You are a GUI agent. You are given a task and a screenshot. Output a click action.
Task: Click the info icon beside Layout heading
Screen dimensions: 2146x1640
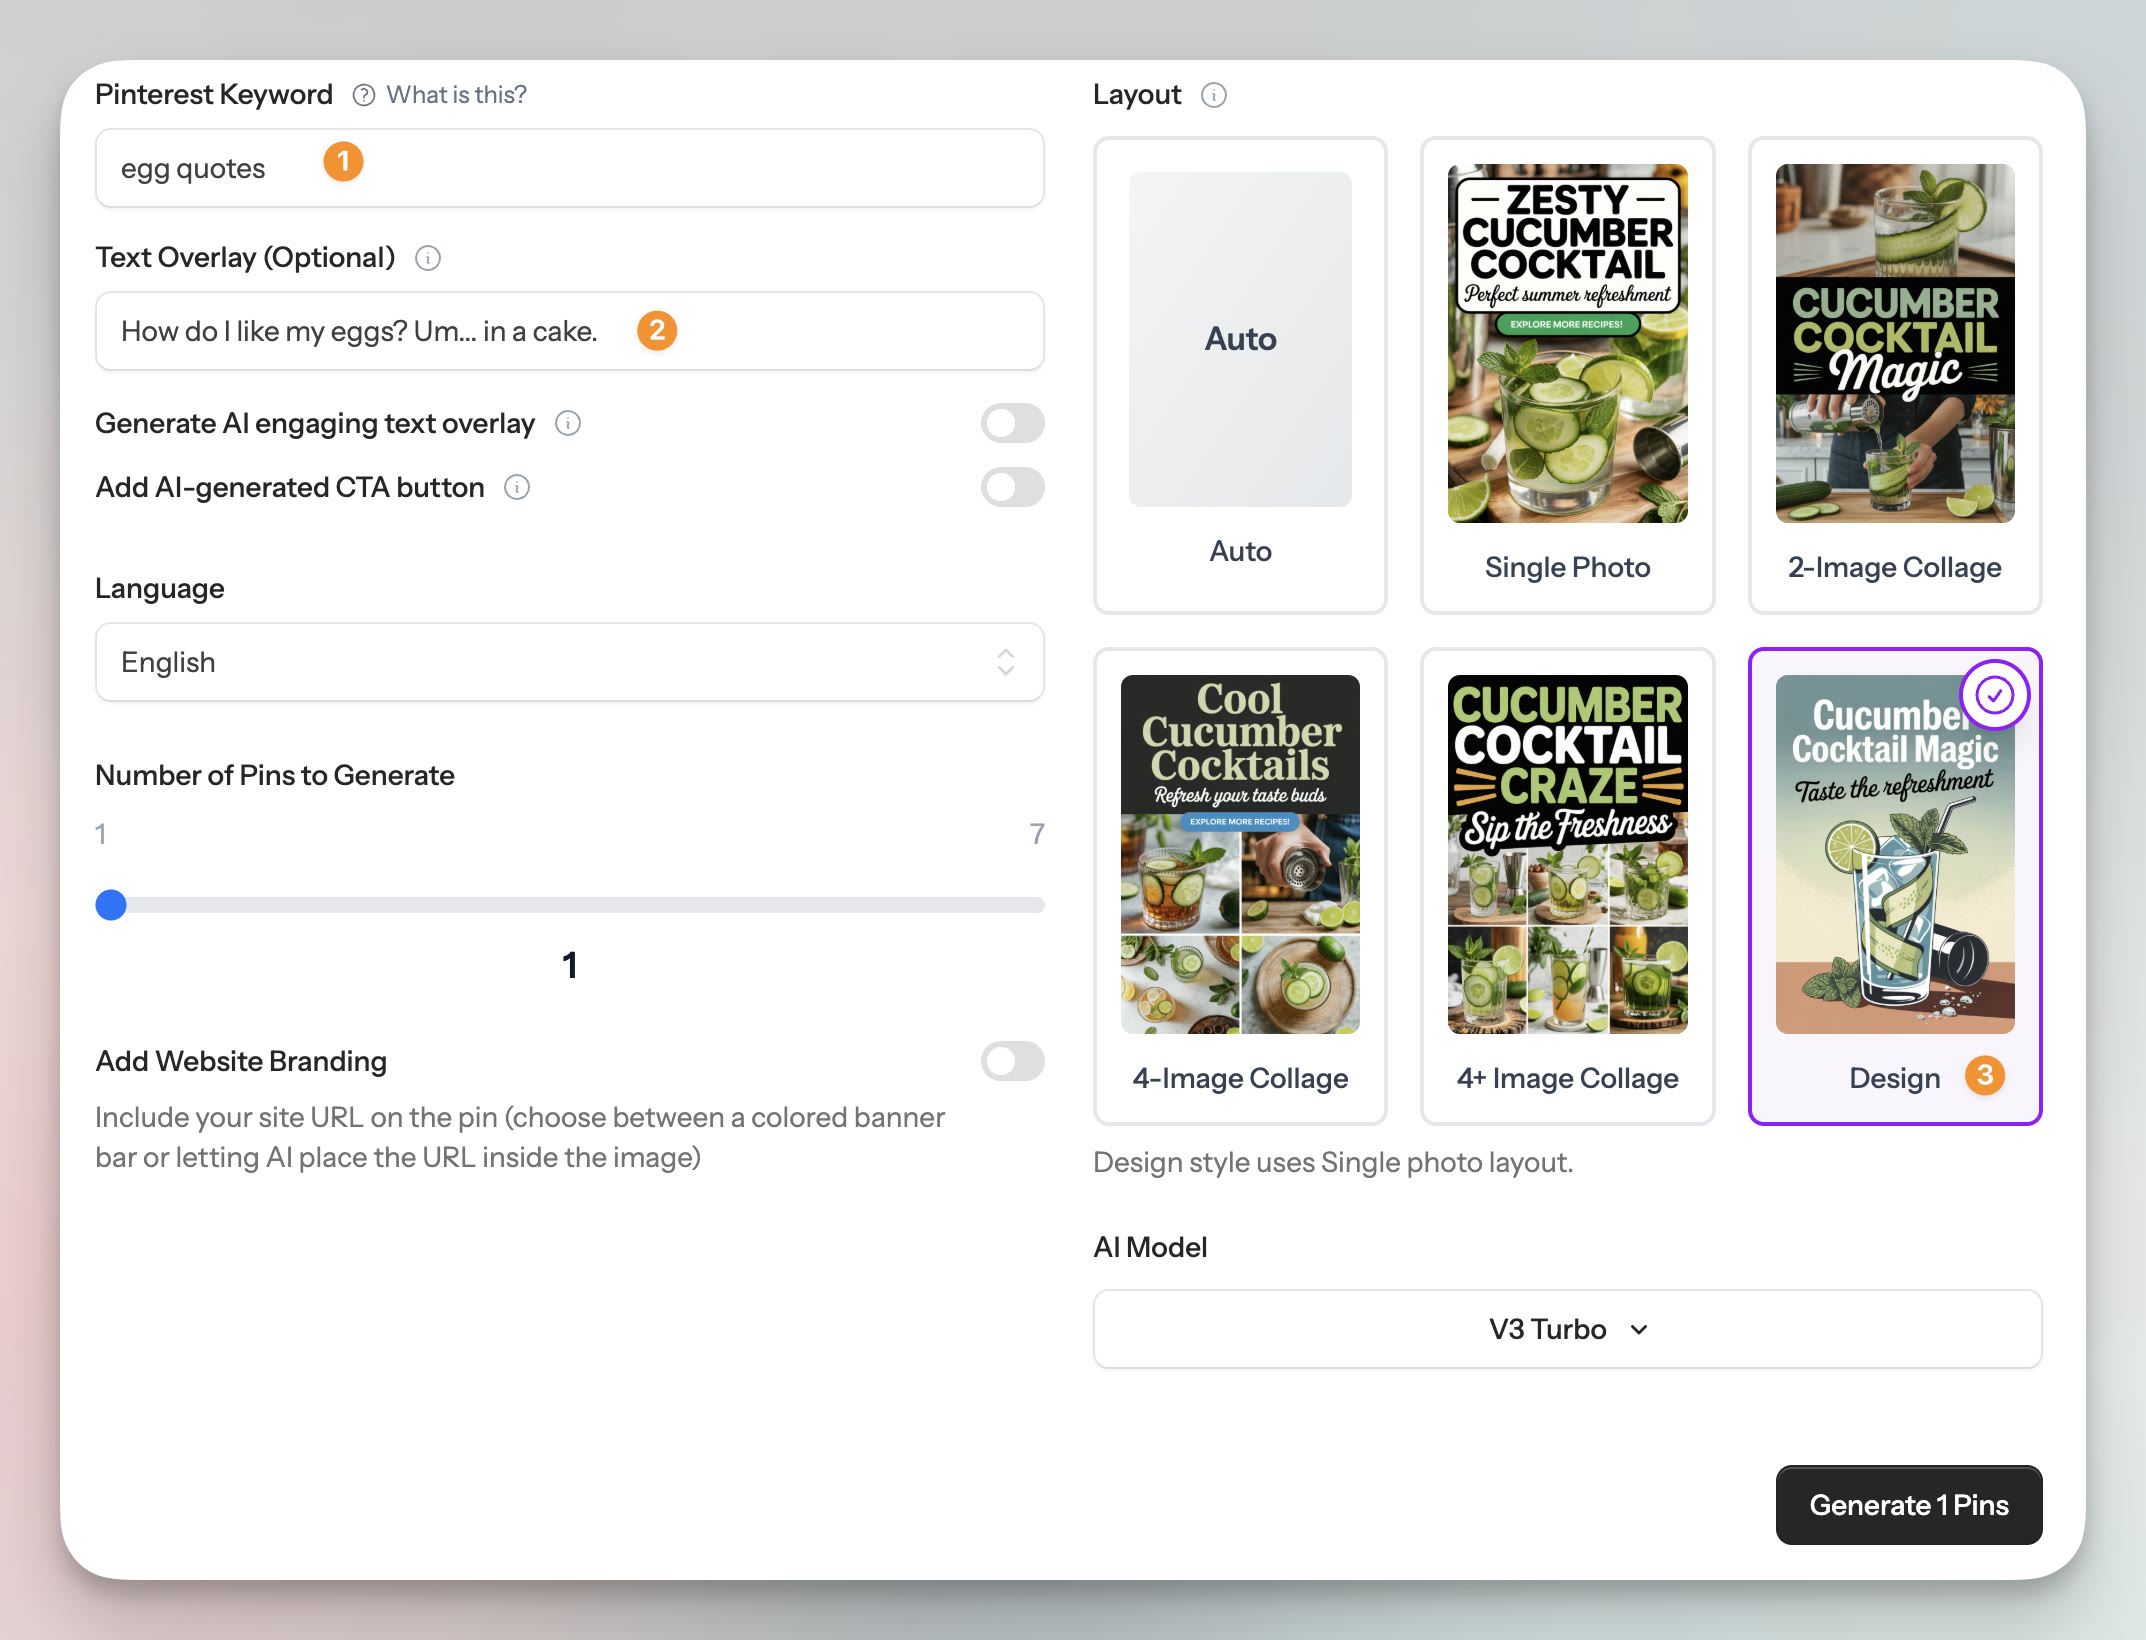click(1214, 95)
